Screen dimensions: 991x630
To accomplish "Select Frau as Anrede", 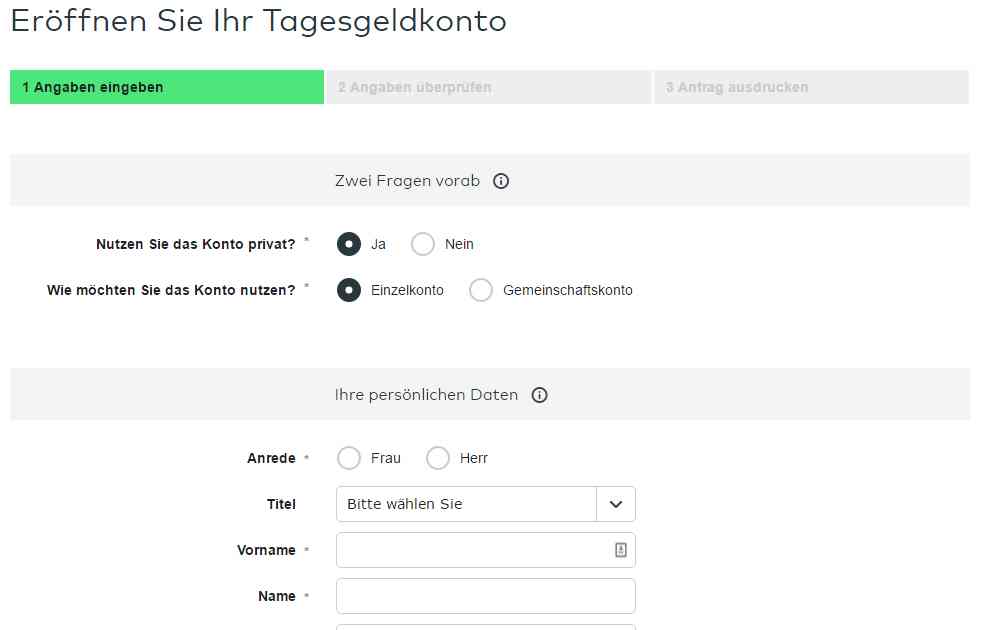I will (349, 458).
